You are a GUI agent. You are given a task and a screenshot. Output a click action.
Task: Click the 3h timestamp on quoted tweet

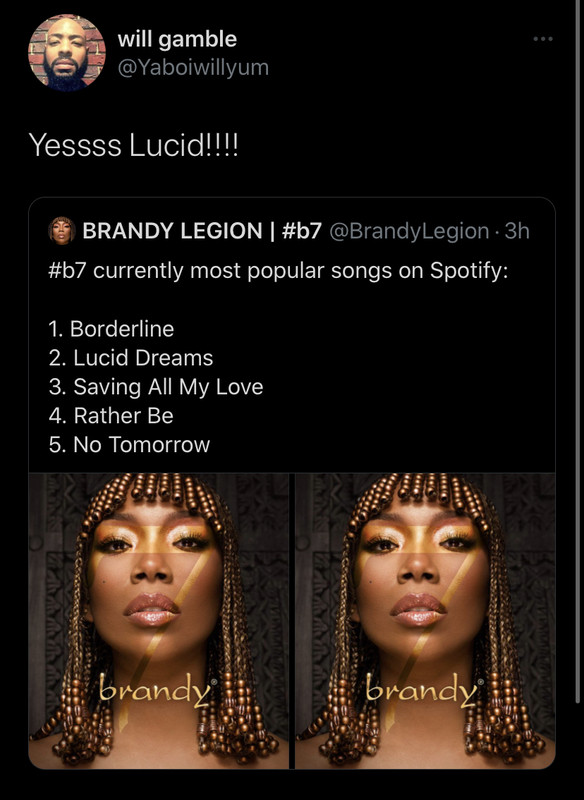point(517,231)
